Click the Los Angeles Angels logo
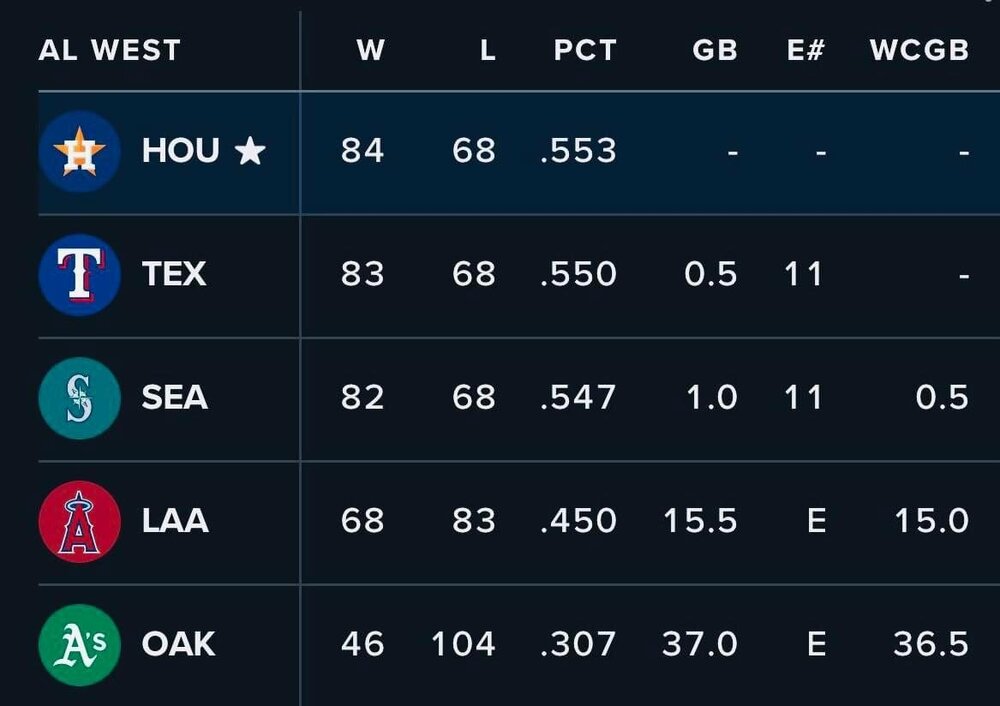This screenshot has height=706, width=1000. (x=79, y=522)
